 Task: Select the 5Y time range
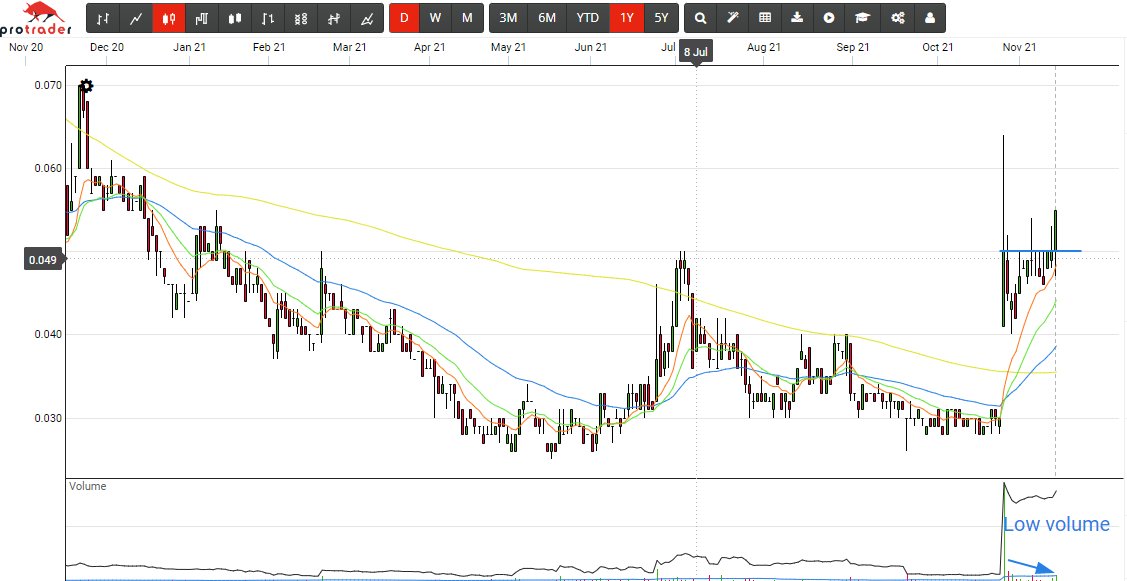pos(661,18)
